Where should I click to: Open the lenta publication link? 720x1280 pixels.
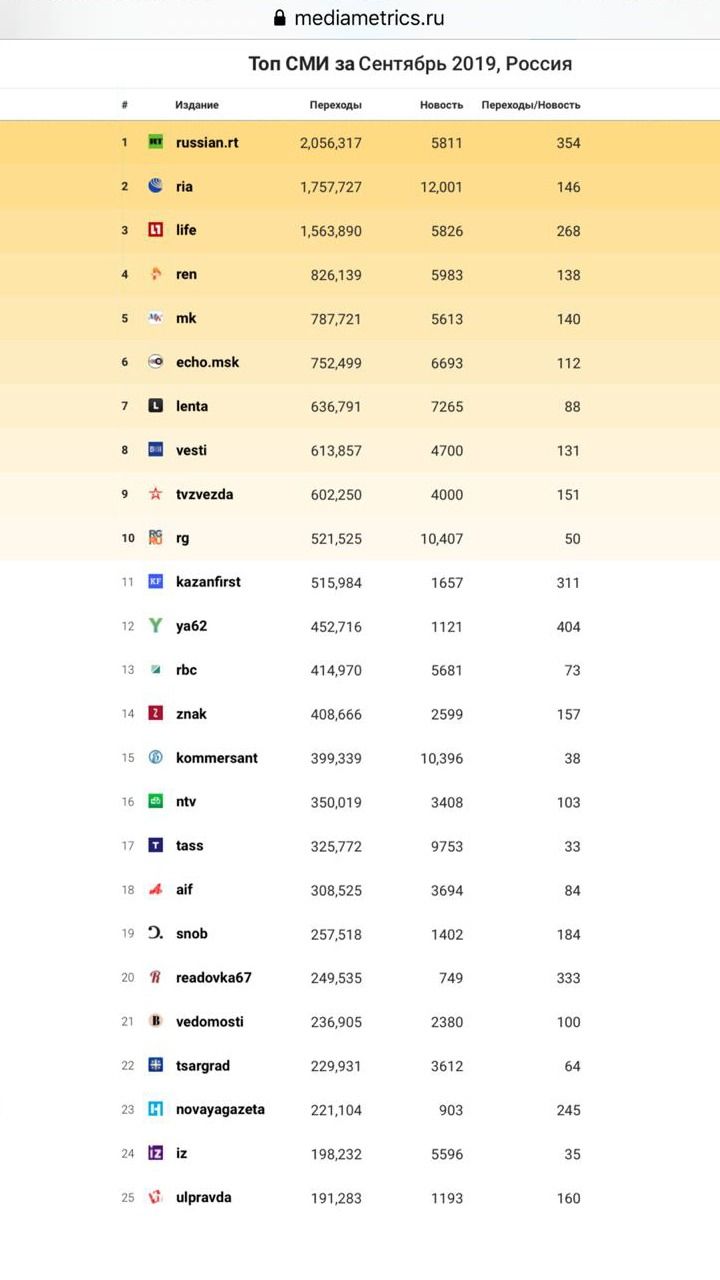pos(192,406)
